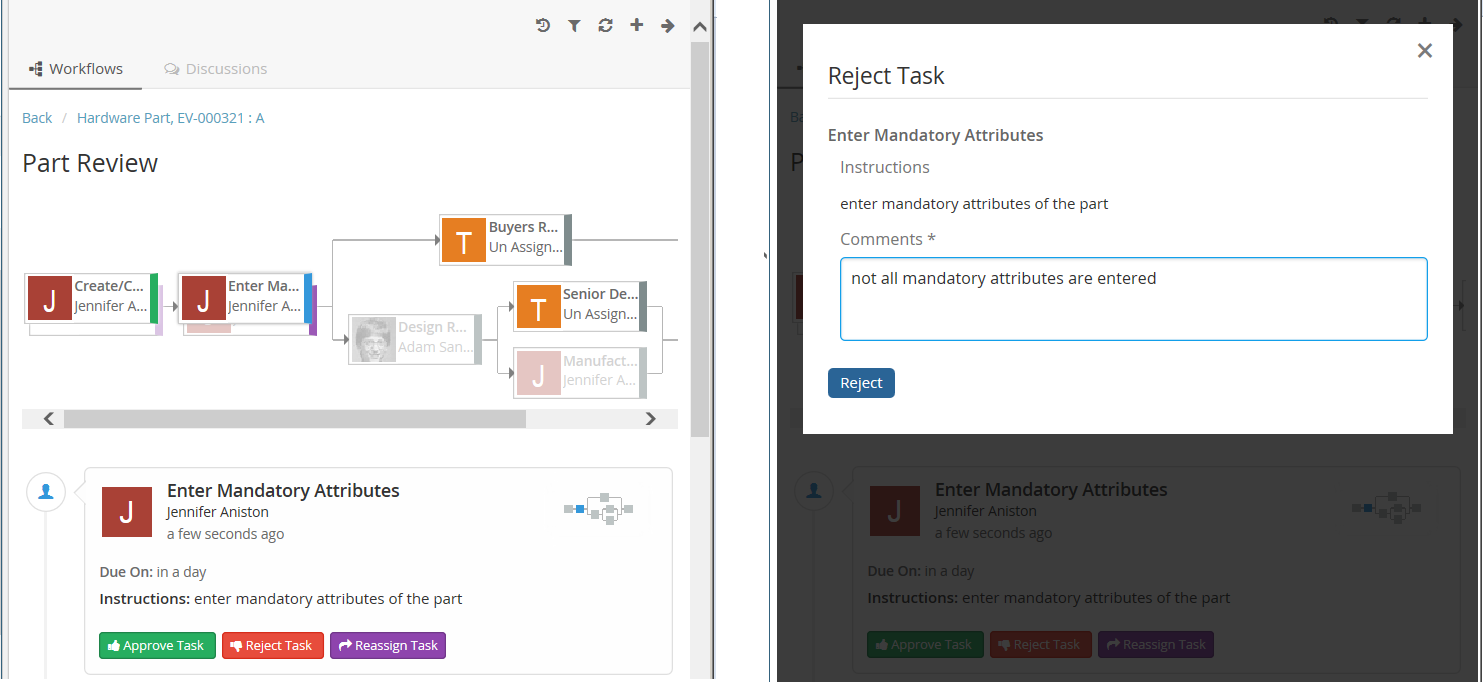Click the plus add icon
Image resolution: width=1483 pixels, height=683 pixels.
click(636, 26)
